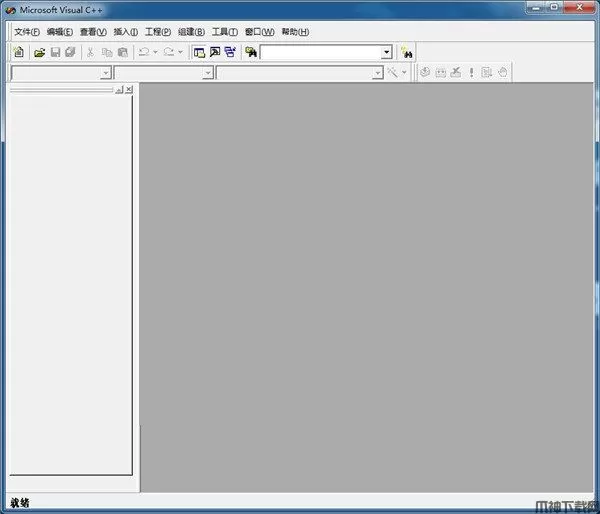
Task: Click the Save All icon
Action: pyautogui.click(x=70, y=52)
